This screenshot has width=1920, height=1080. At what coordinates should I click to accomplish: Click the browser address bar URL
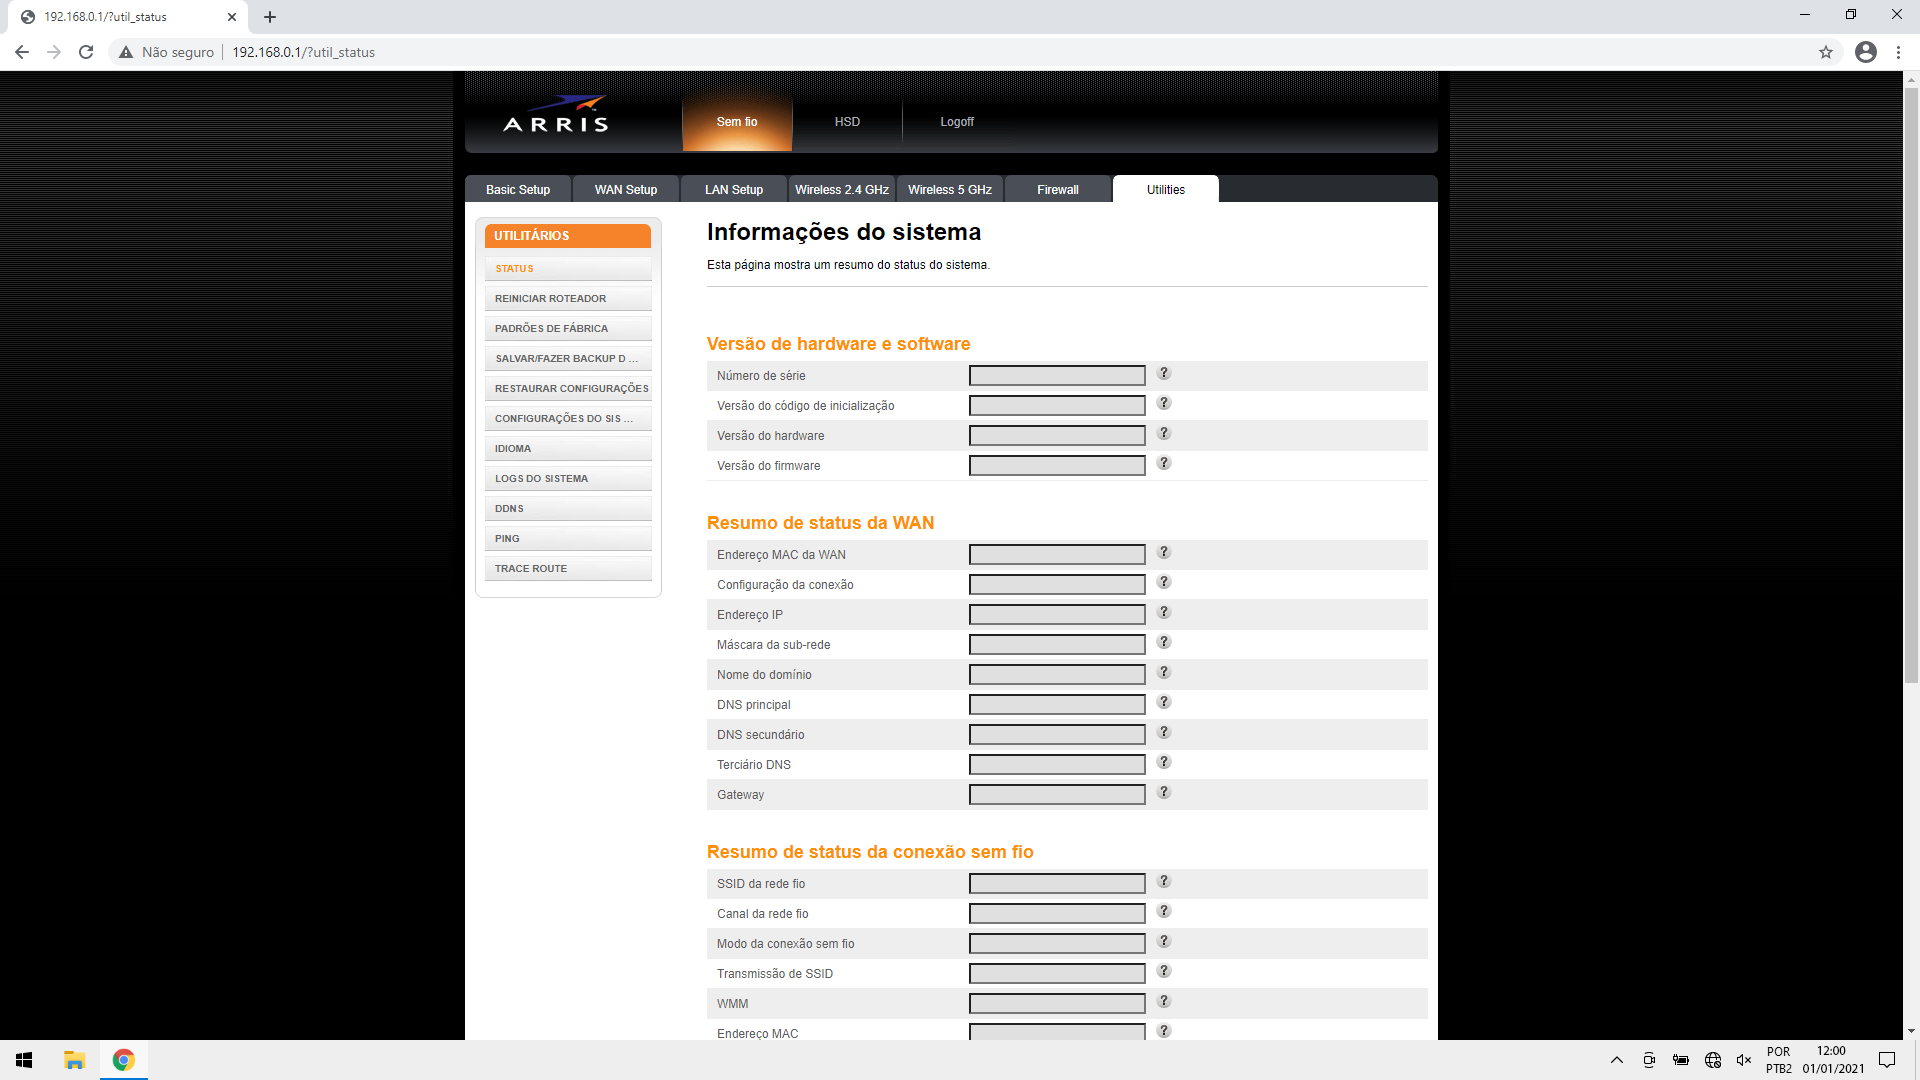point(303,52)
